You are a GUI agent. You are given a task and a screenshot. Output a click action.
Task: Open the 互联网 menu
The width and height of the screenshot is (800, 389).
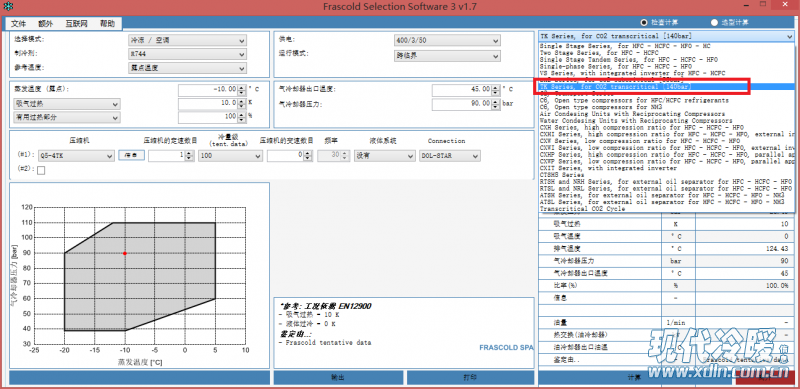(76, 23)
